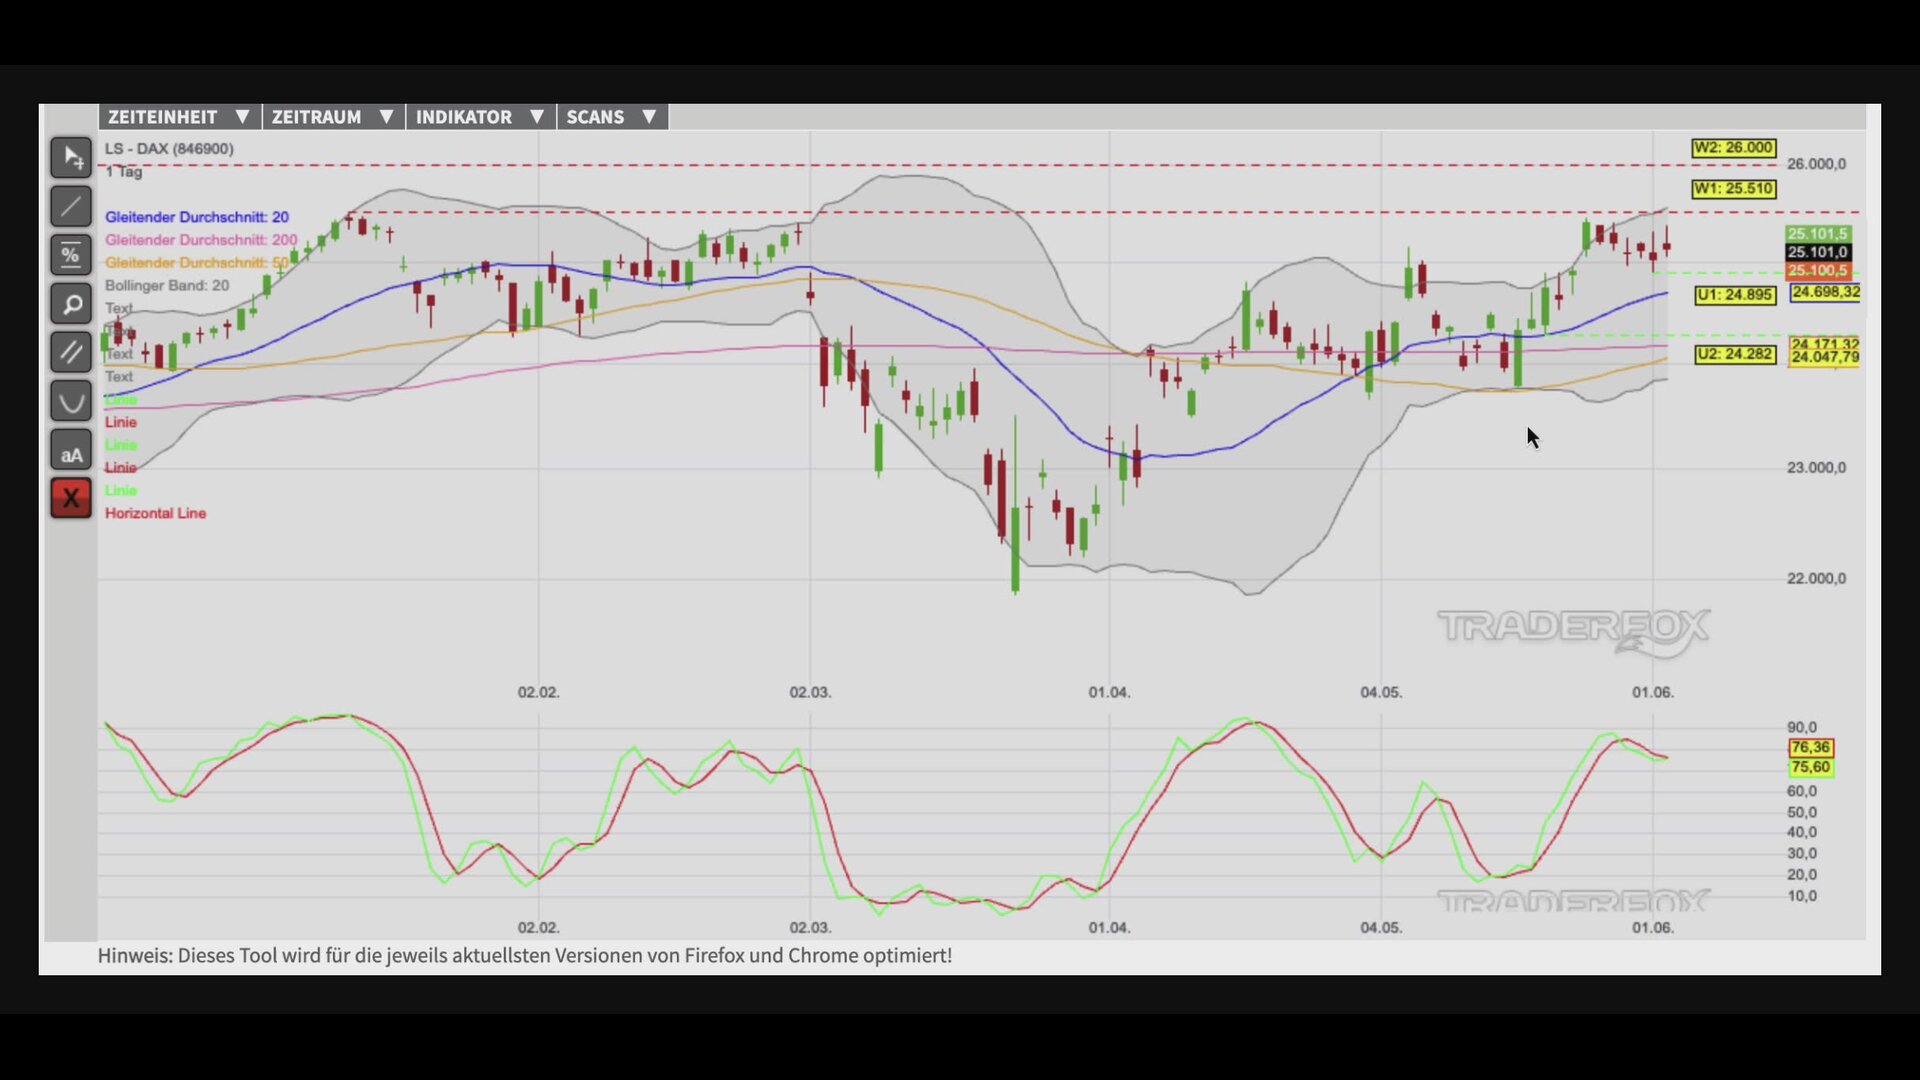Select the cursor pointer tool

[x=71, y=158]
